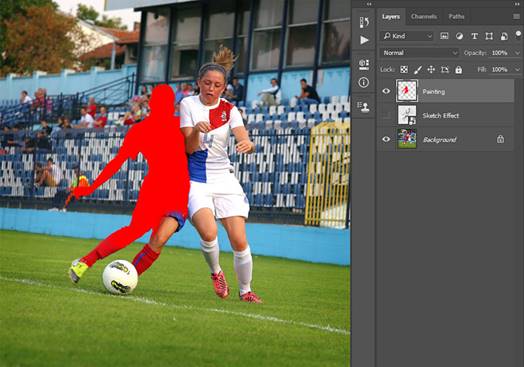Viewport: 524px width, 367px height.
Task: Lock all padlock icon
Action: click(458, 70)
